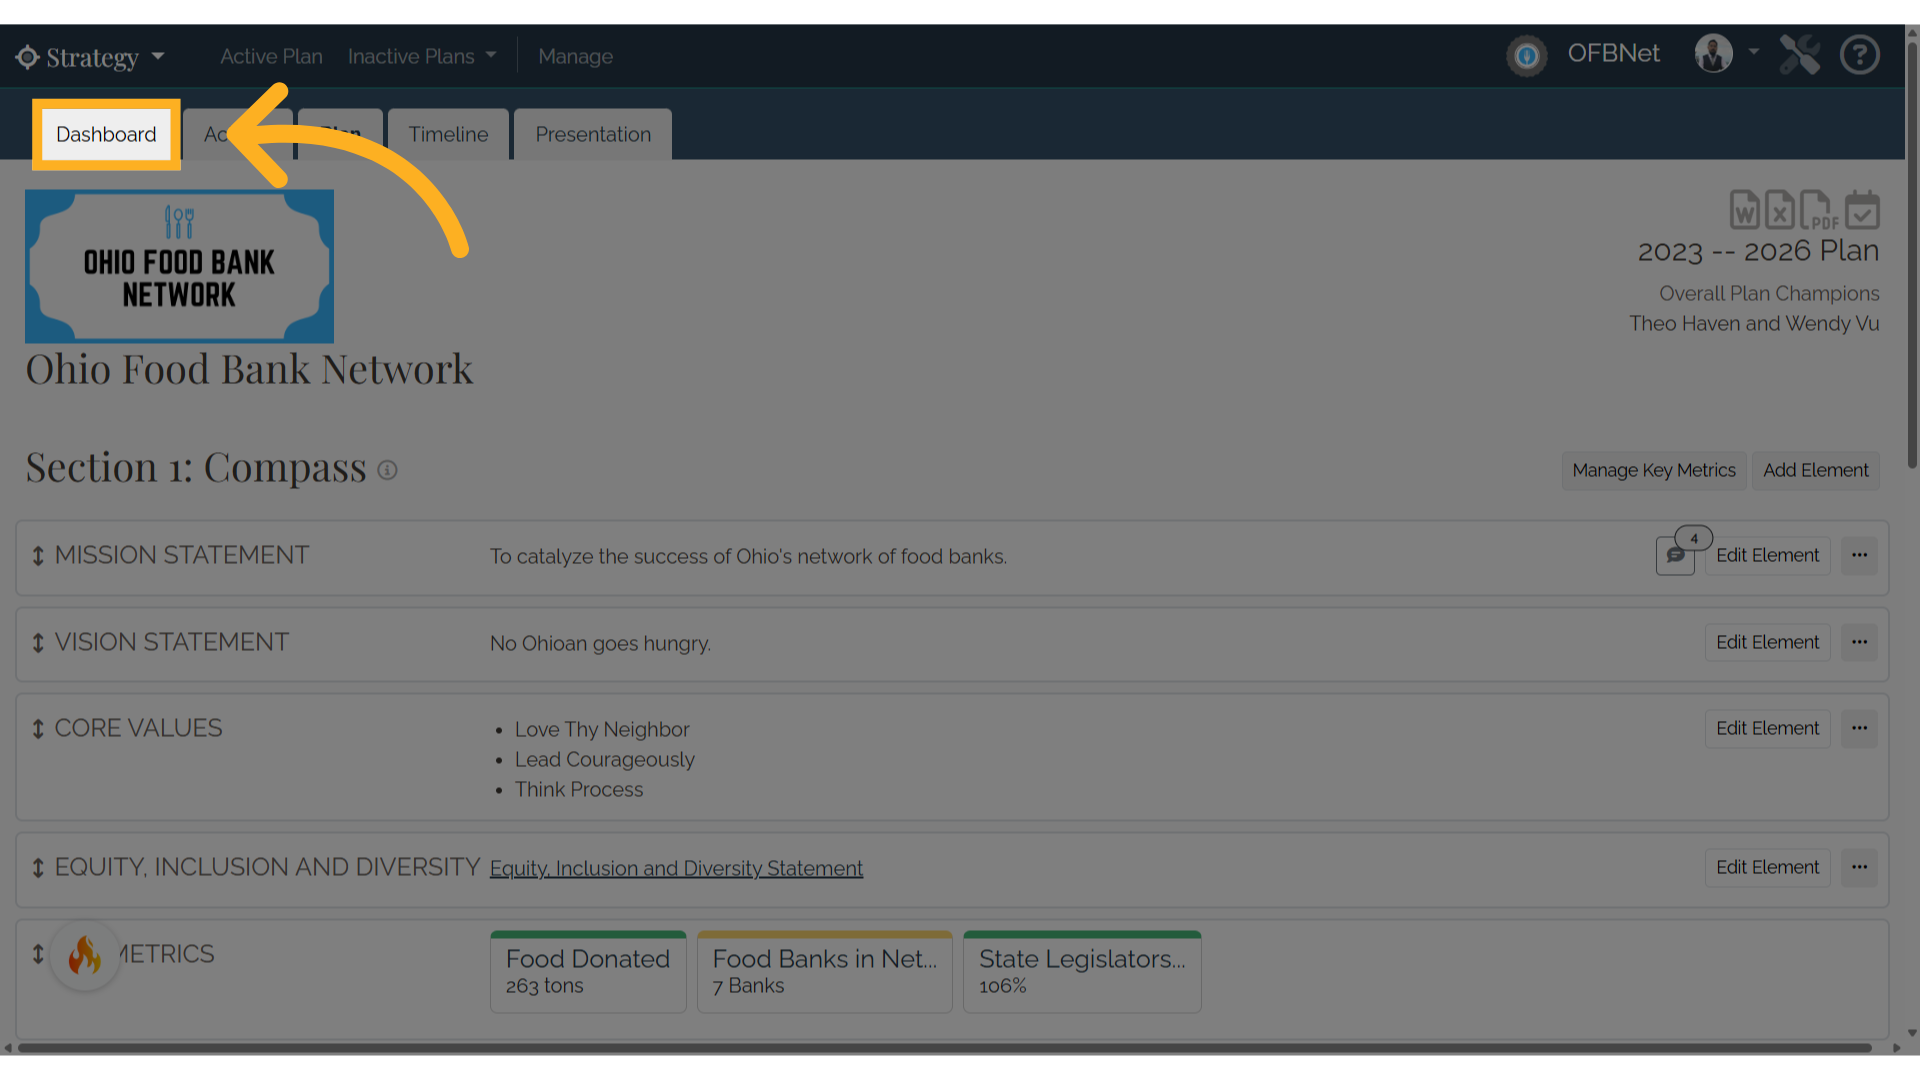Open the Manage menu item

coord(575,57)
